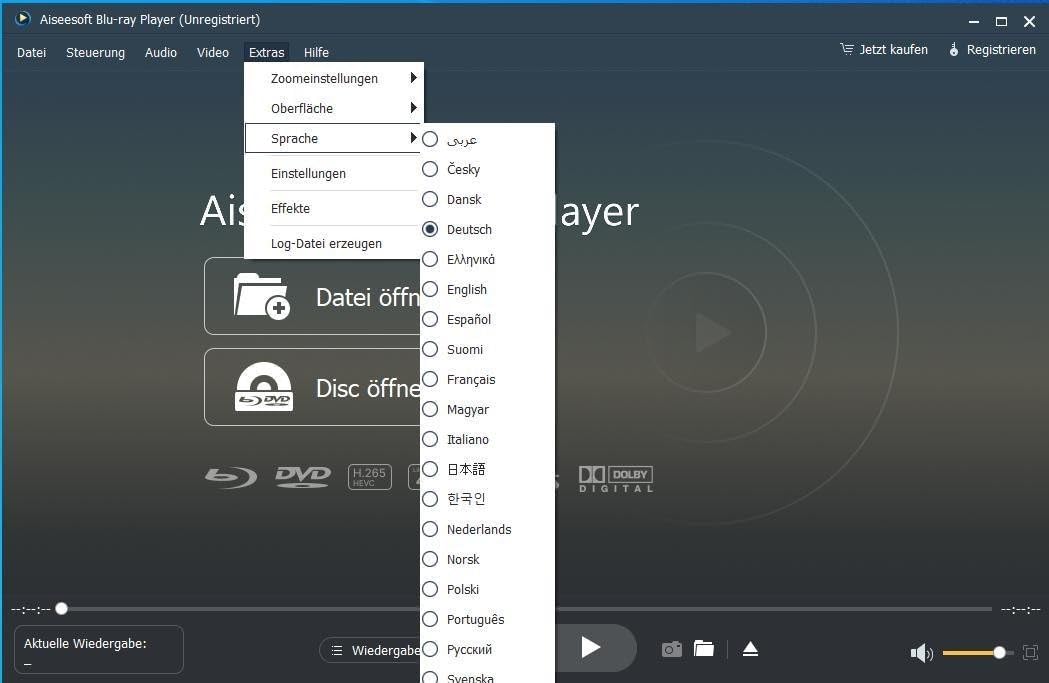Select Deutsch language radio button
The width and height of the screenshot is (1049, 683).
pyautogui.click(x=430, y=229)
